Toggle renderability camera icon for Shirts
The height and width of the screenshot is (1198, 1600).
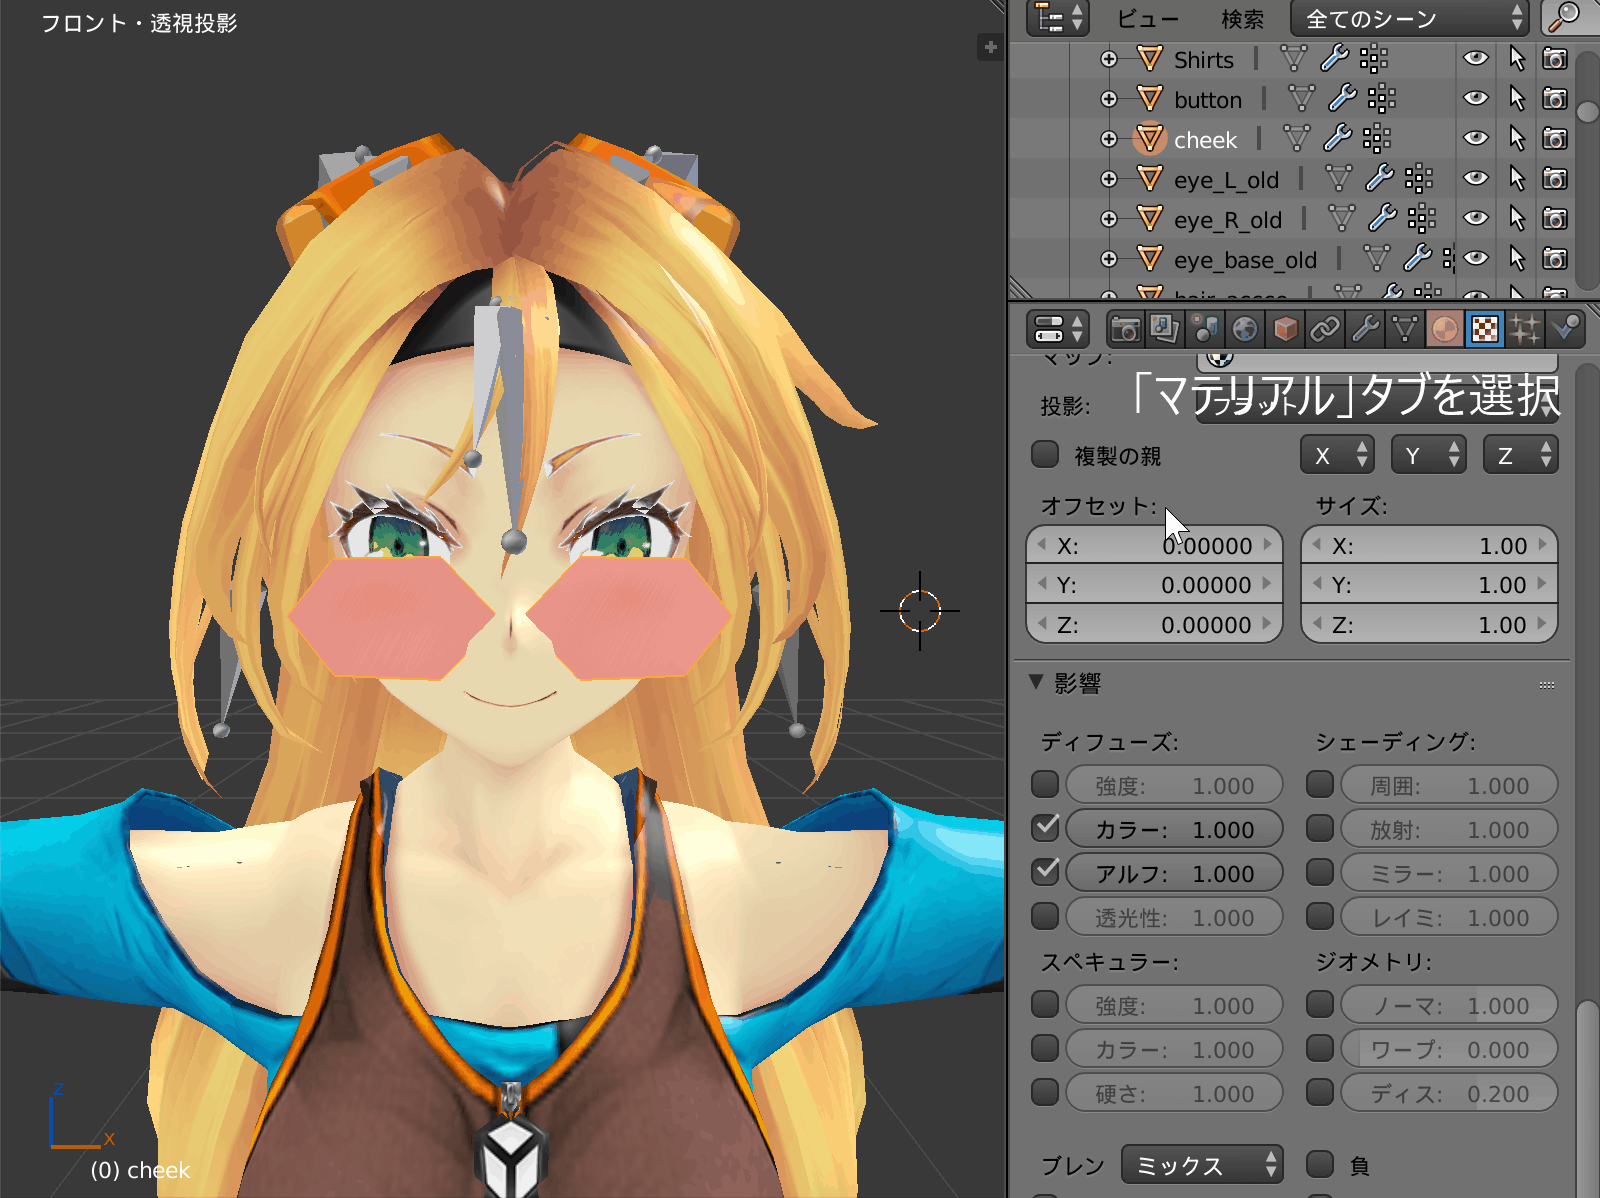point(1554,59)
